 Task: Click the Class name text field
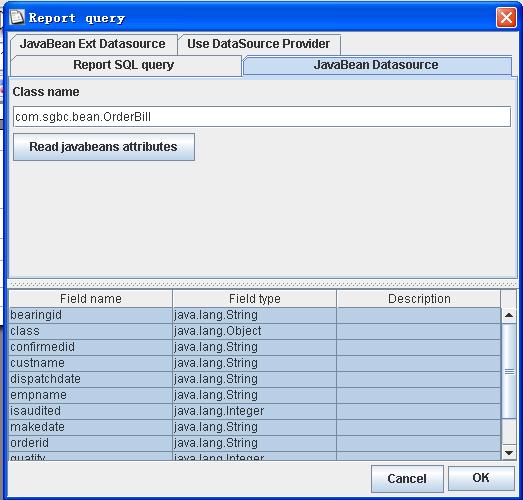tap(262, 117)
